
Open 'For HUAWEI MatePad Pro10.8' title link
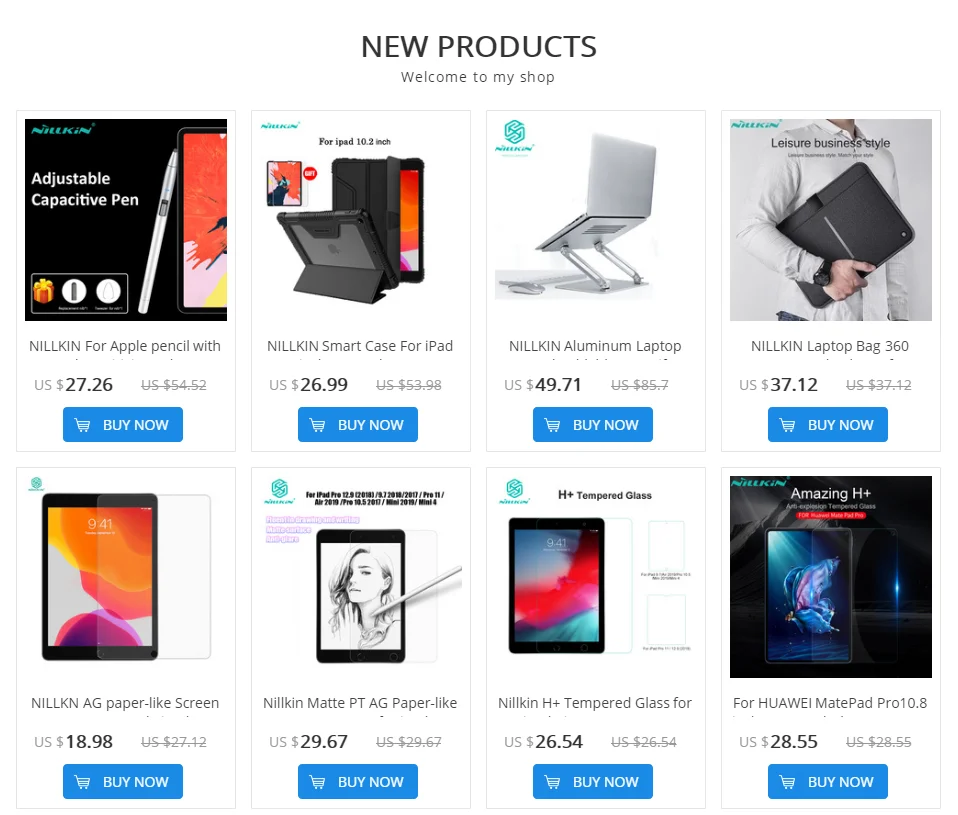(x=830, y=703)
